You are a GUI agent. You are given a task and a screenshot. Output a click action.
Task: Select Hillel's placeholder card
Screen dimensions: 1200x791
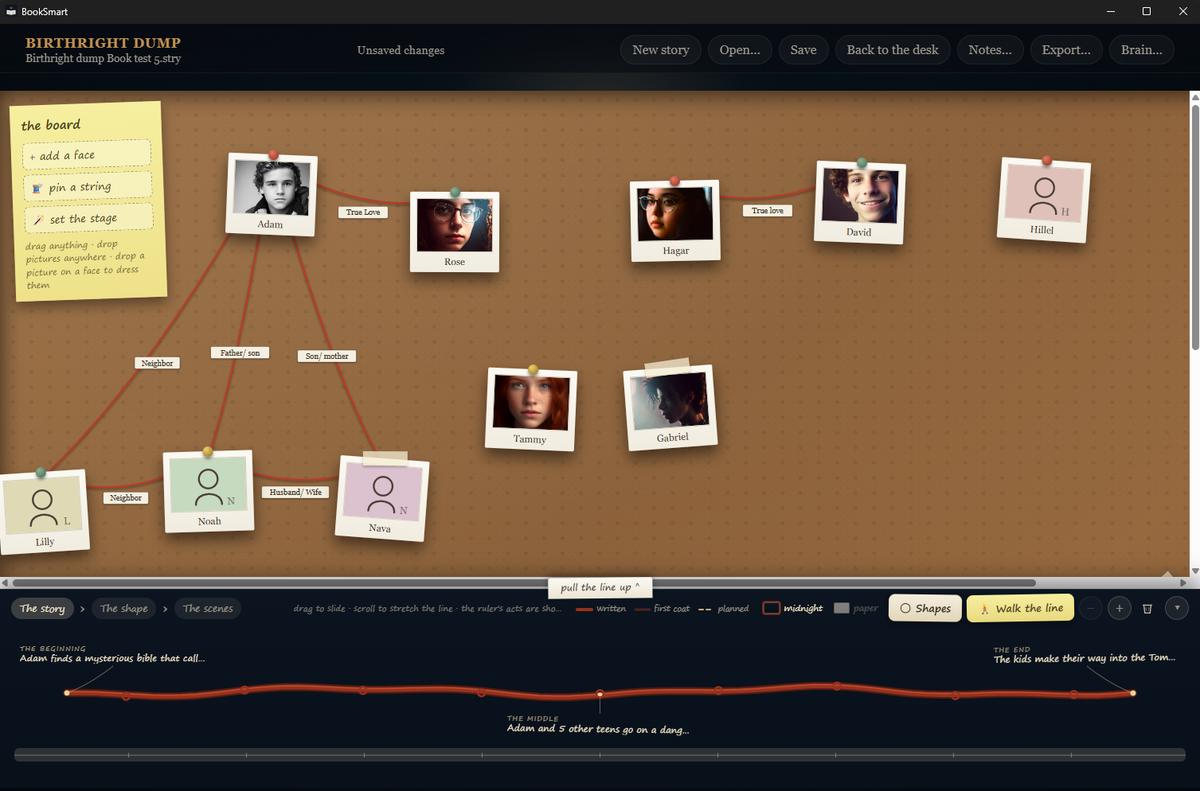1043,199
